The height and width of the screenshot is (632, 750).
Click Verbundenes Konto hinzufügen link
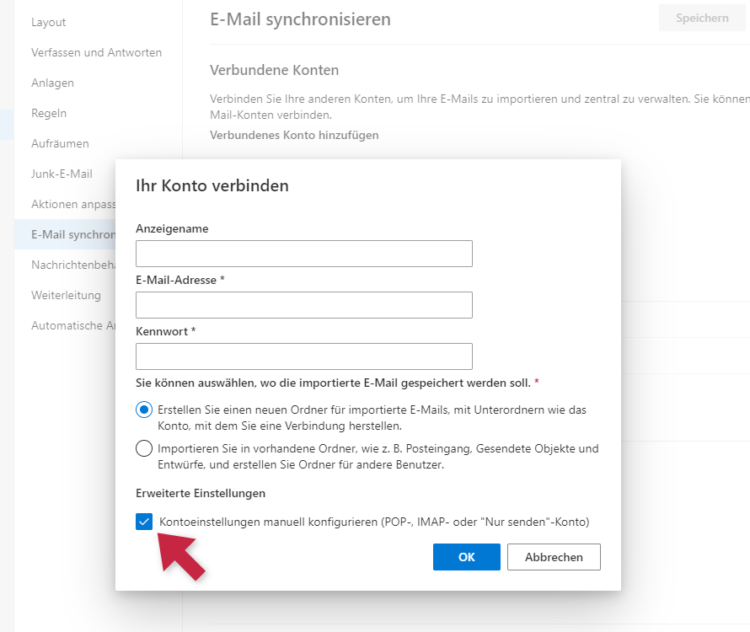294,135
